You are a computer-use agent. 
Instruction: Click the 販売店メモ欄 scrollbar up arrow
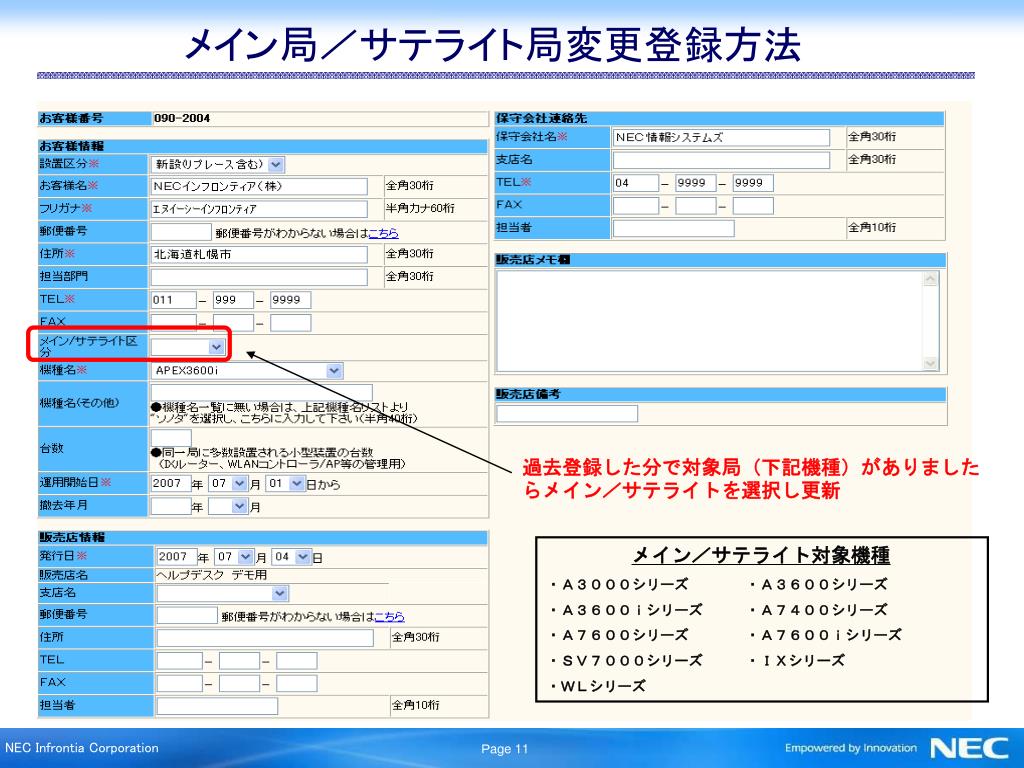[x=931, y=279]
